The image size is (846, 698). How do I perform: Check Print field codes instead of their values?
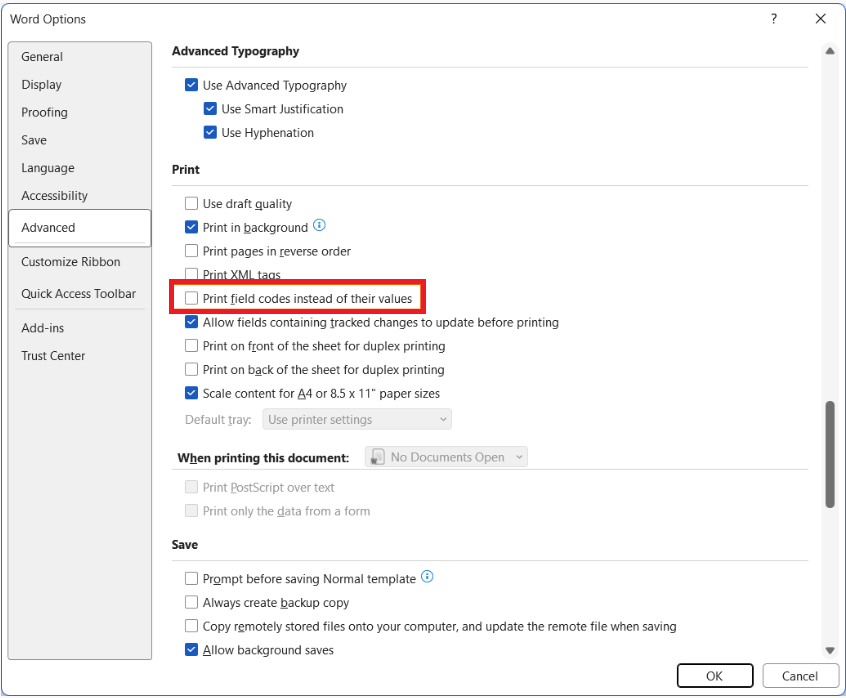192,298
